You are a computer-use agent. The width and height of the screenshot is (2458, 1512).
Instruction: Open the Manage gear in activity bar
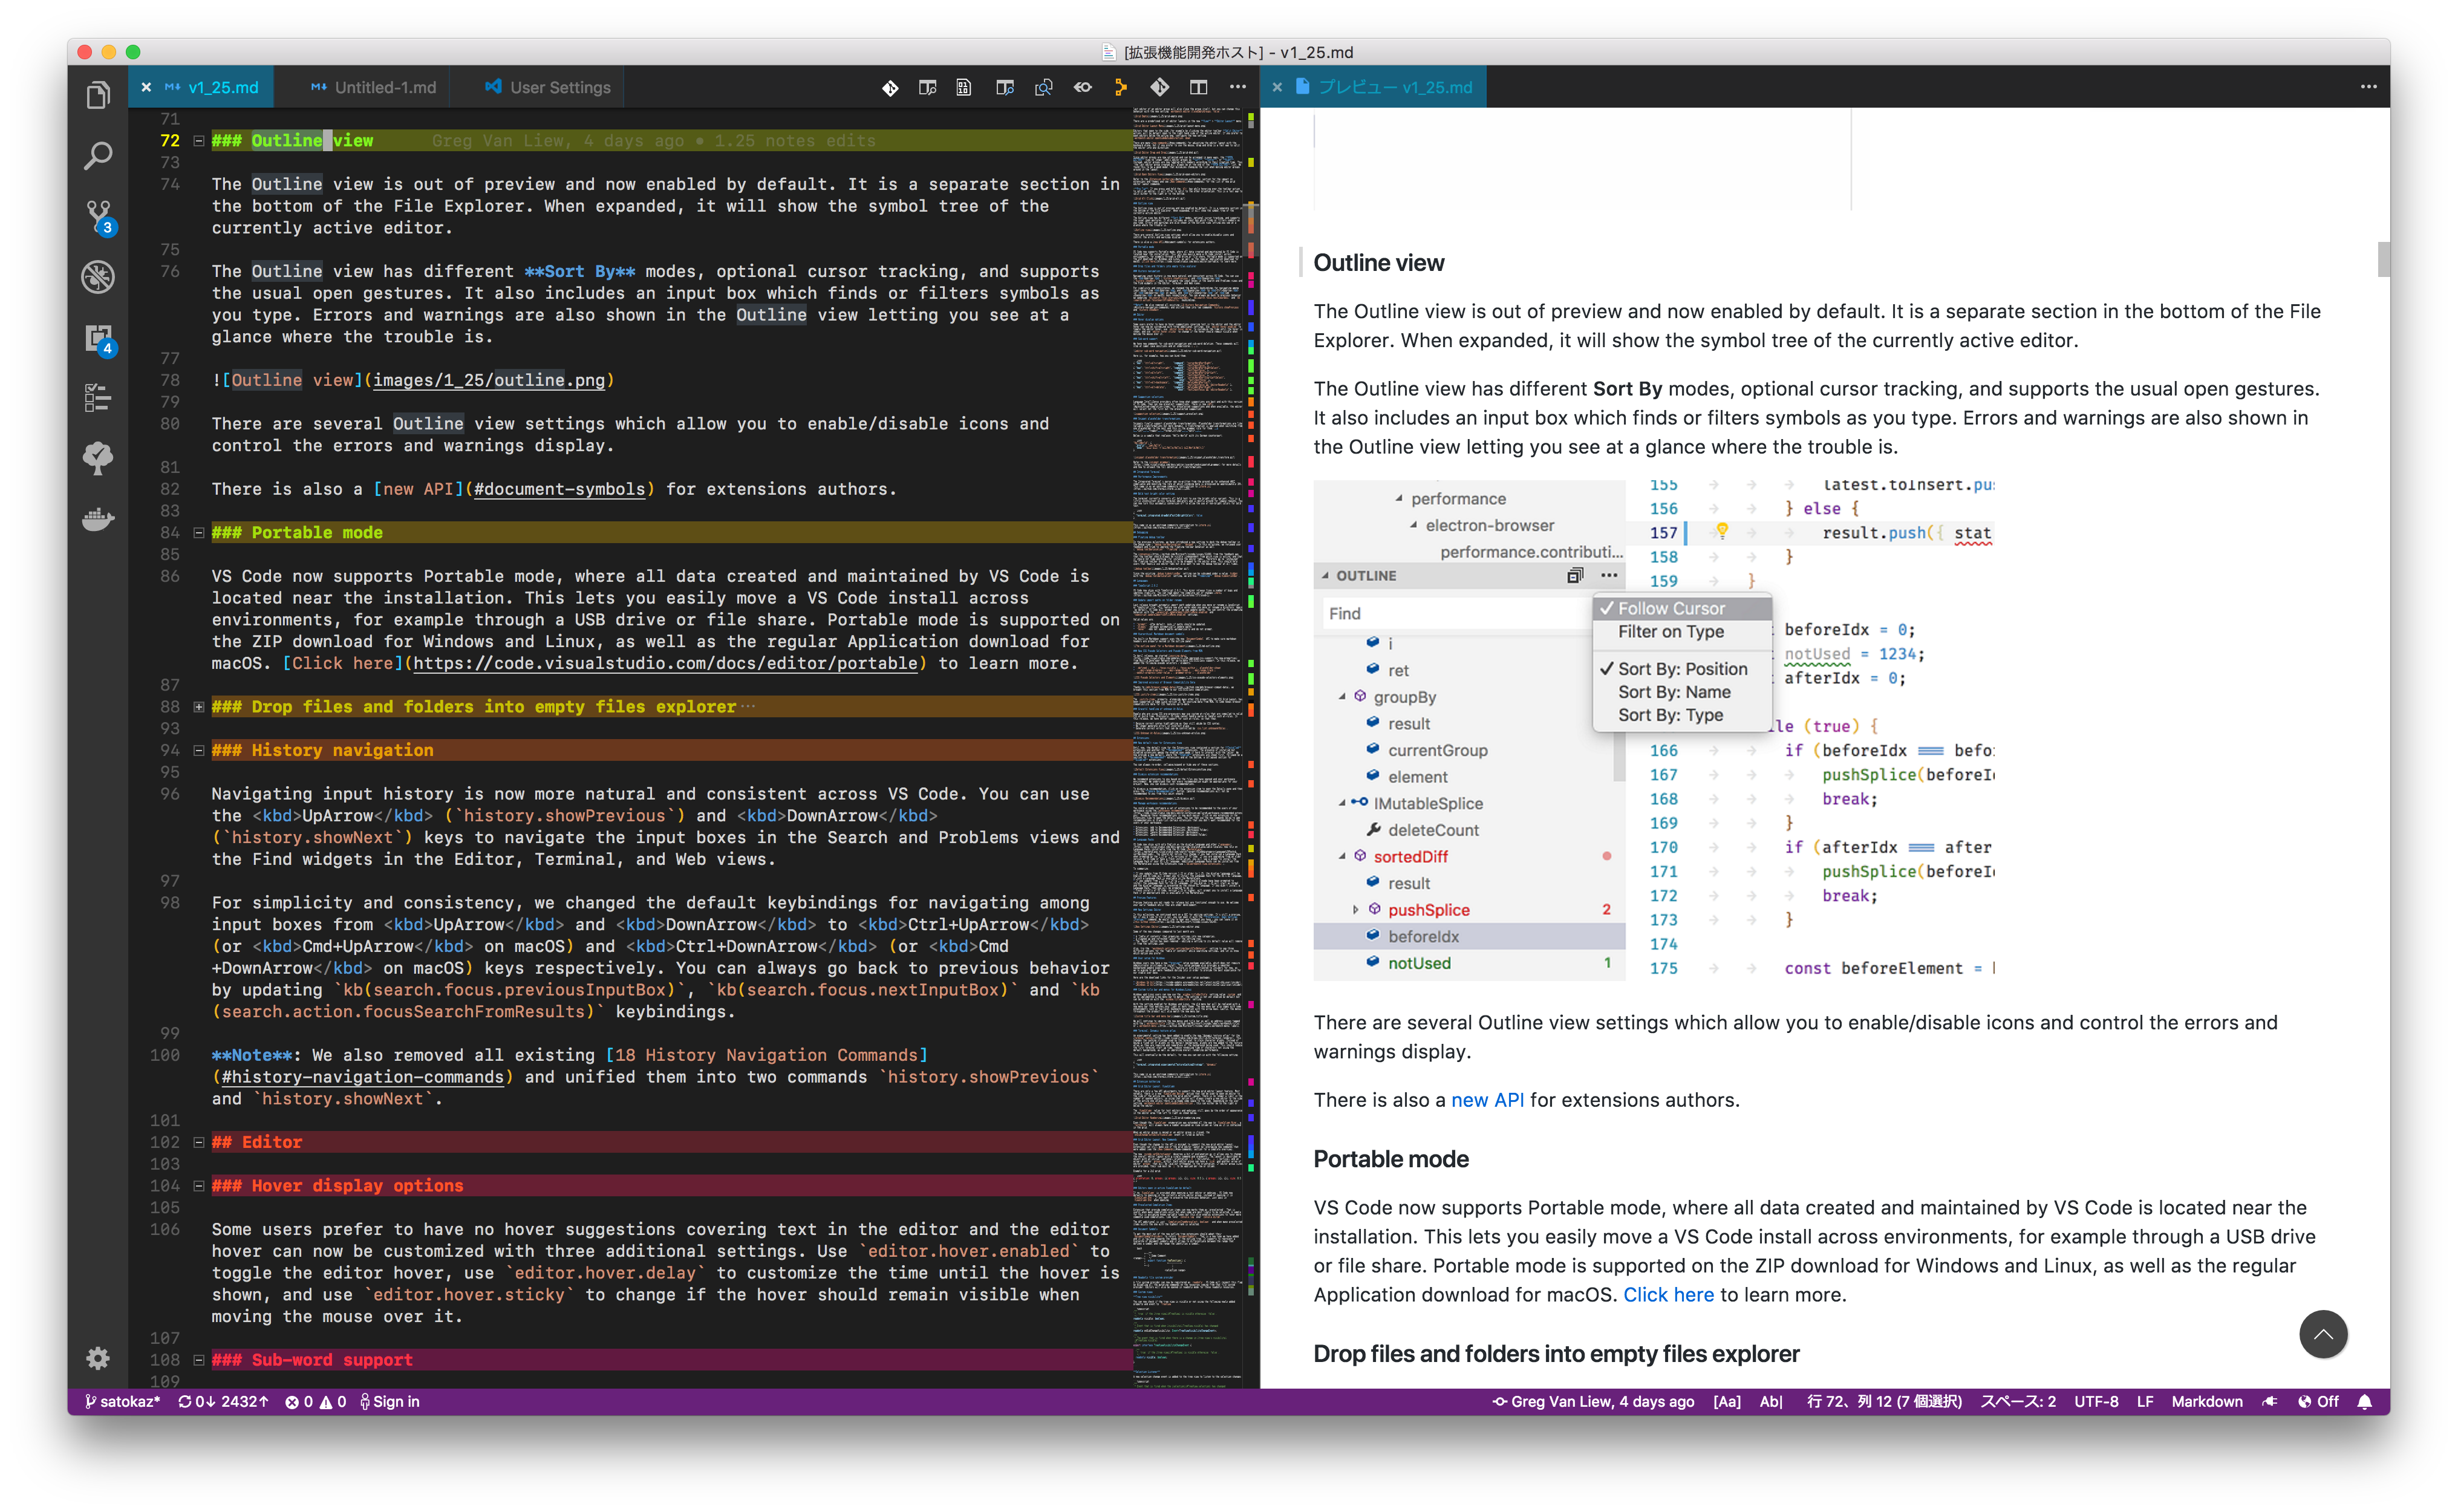(x=97, y=1358)
